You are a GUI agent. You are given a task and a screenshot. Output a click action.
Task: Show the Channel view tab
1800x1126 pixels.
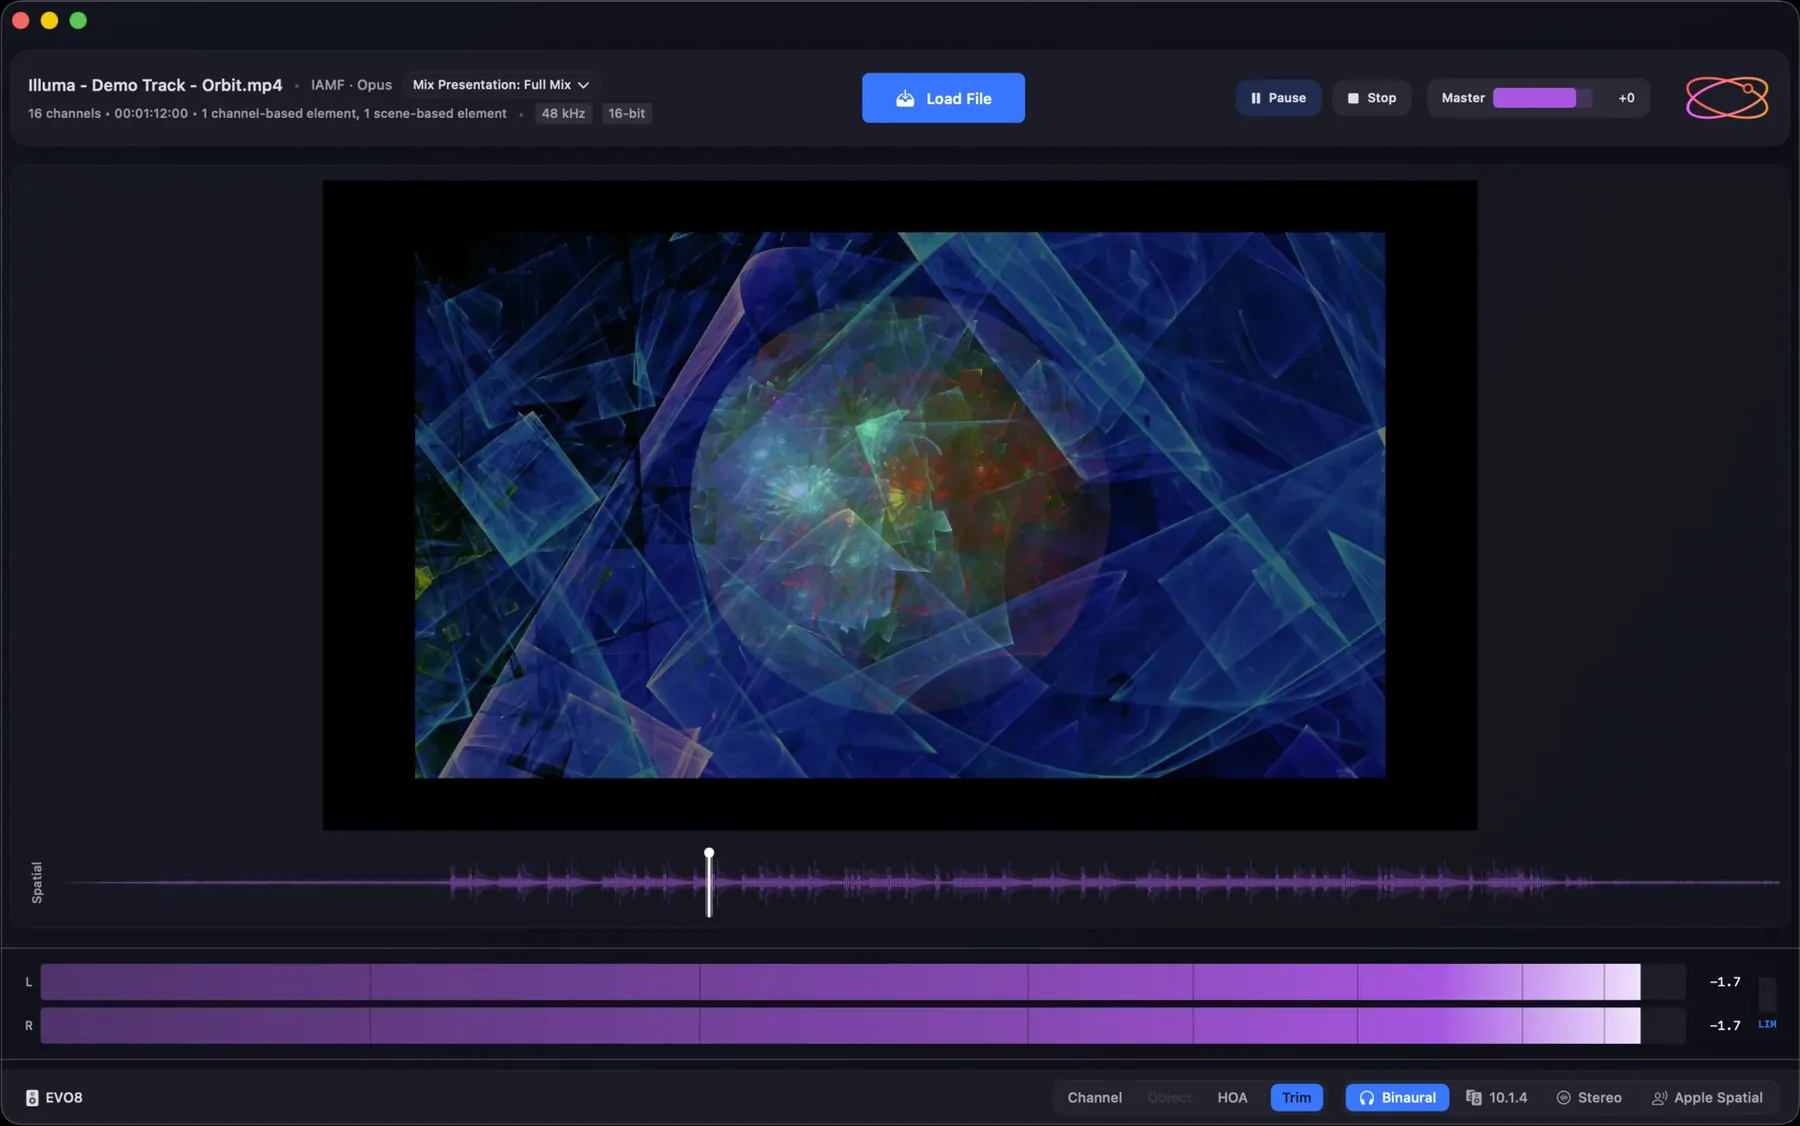click(x=1094, y=1097)
